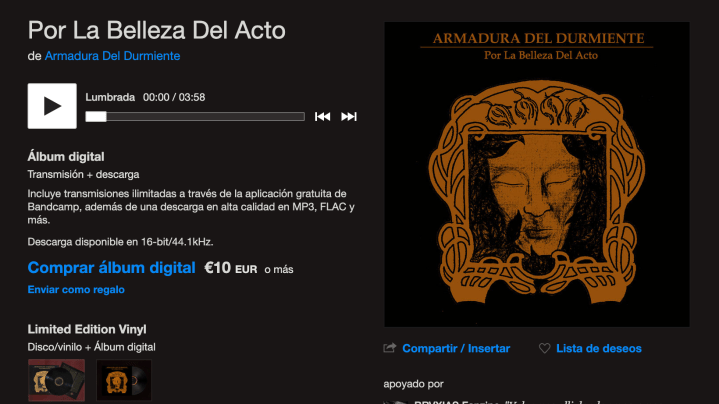Click the Álbum digital heading
The height and width of the screenshot is (404, 719).
click(66, 157)
